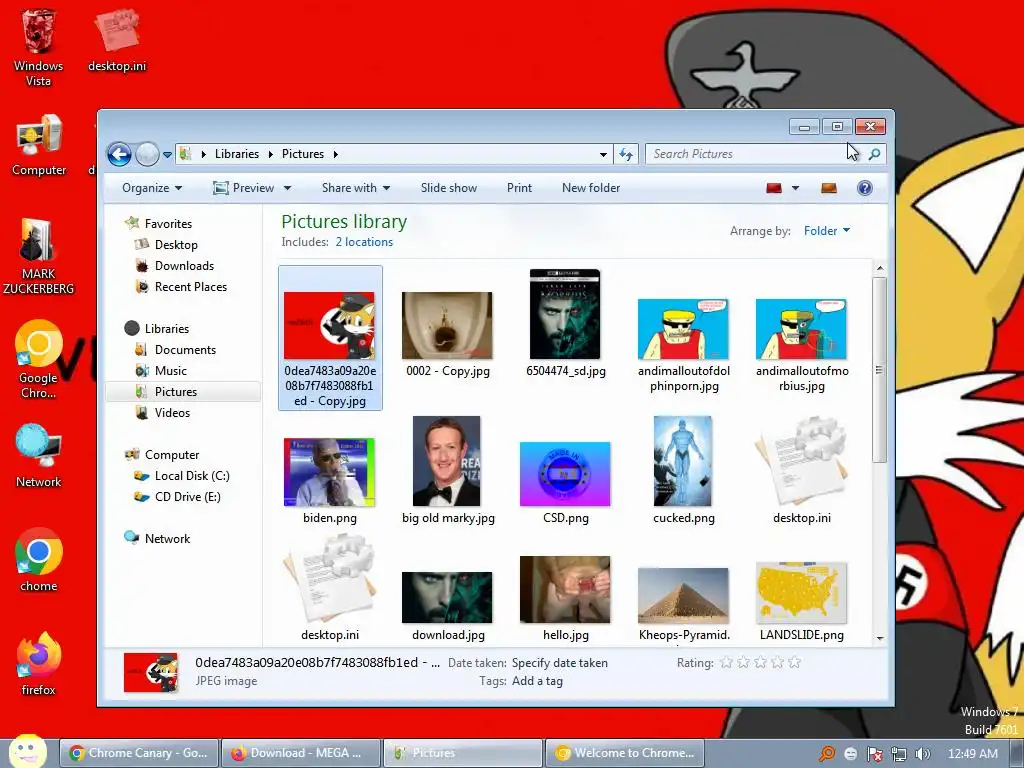Screen dimensions: 1024x768
Task: Expand arrow after Pictures in address bar
Action: pyautogui.click(x=336, y=154)
